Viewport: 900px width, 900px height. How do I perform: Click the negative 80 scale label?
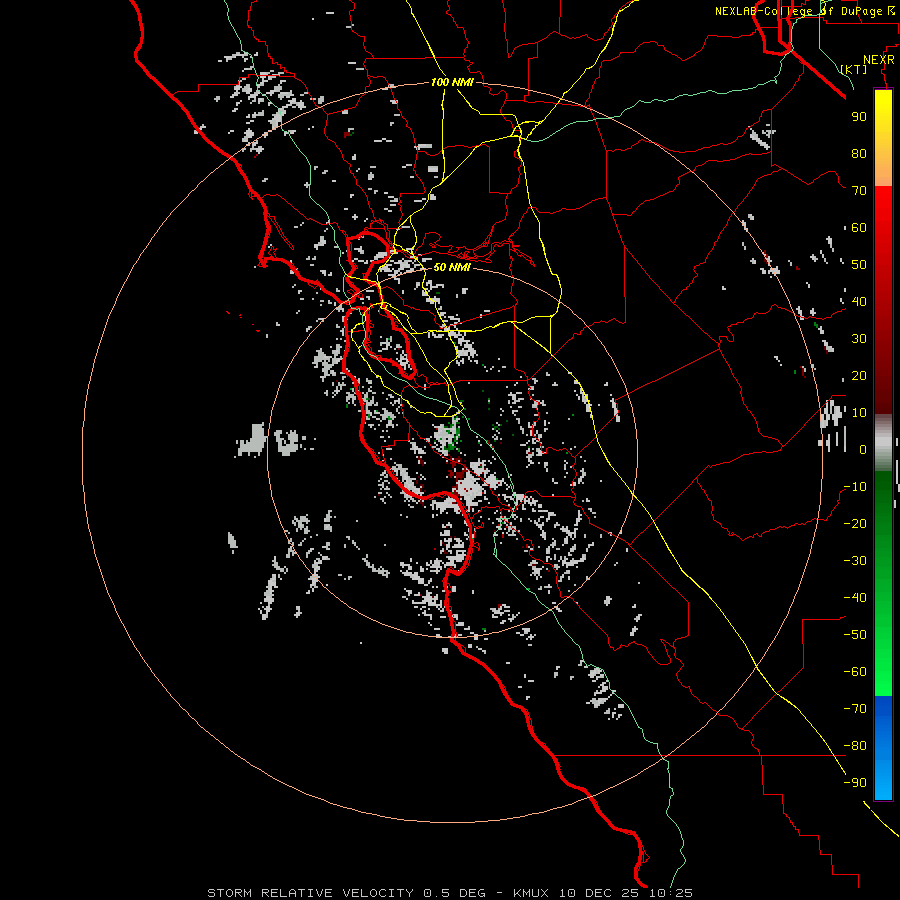(x=855, y=746)
